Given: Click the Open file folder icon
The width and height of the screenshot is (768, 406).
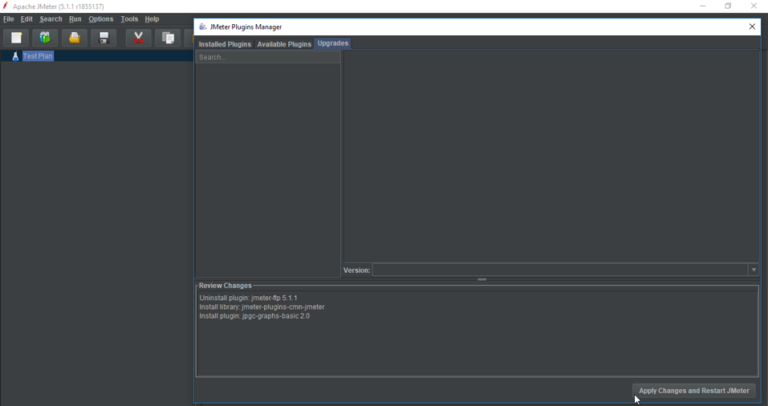Looking at the screenshot, I should [x=74, y=38].
